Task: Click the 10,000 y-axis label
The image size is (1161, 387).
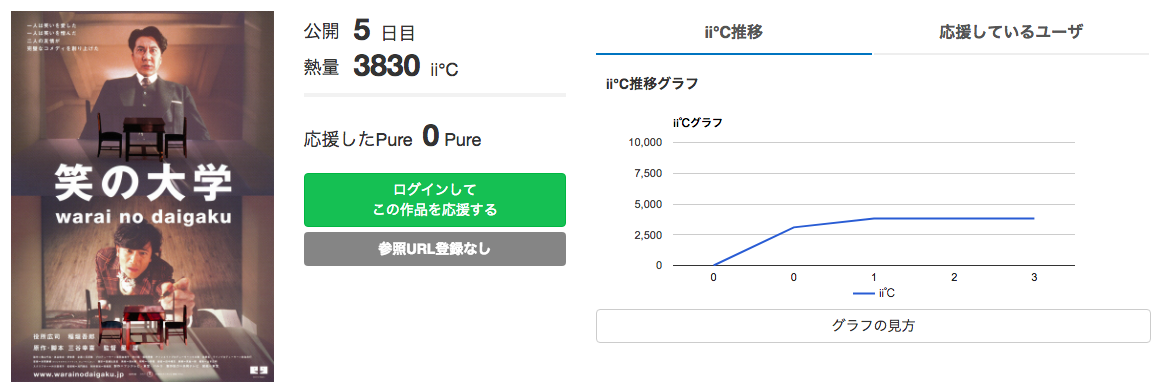Action: click(x=645, y=142)
